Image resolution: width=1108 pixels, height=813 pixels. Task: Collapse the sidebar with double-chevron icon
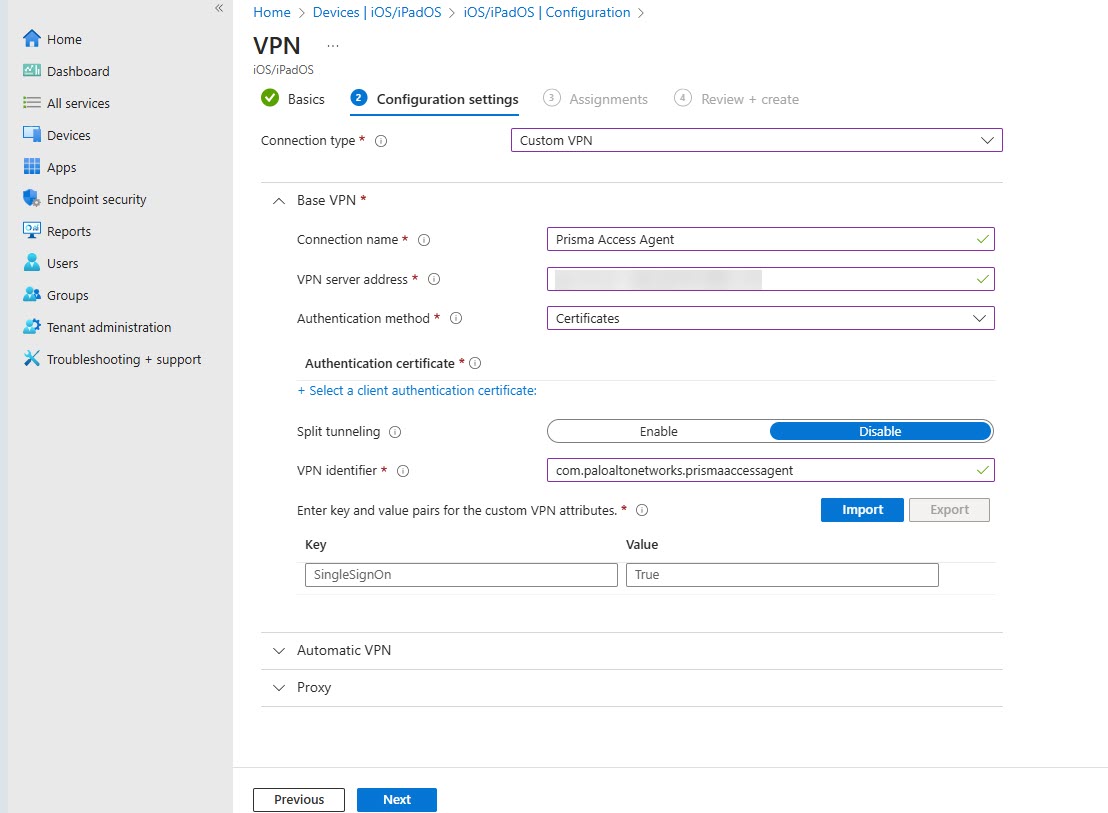[219, 8]
